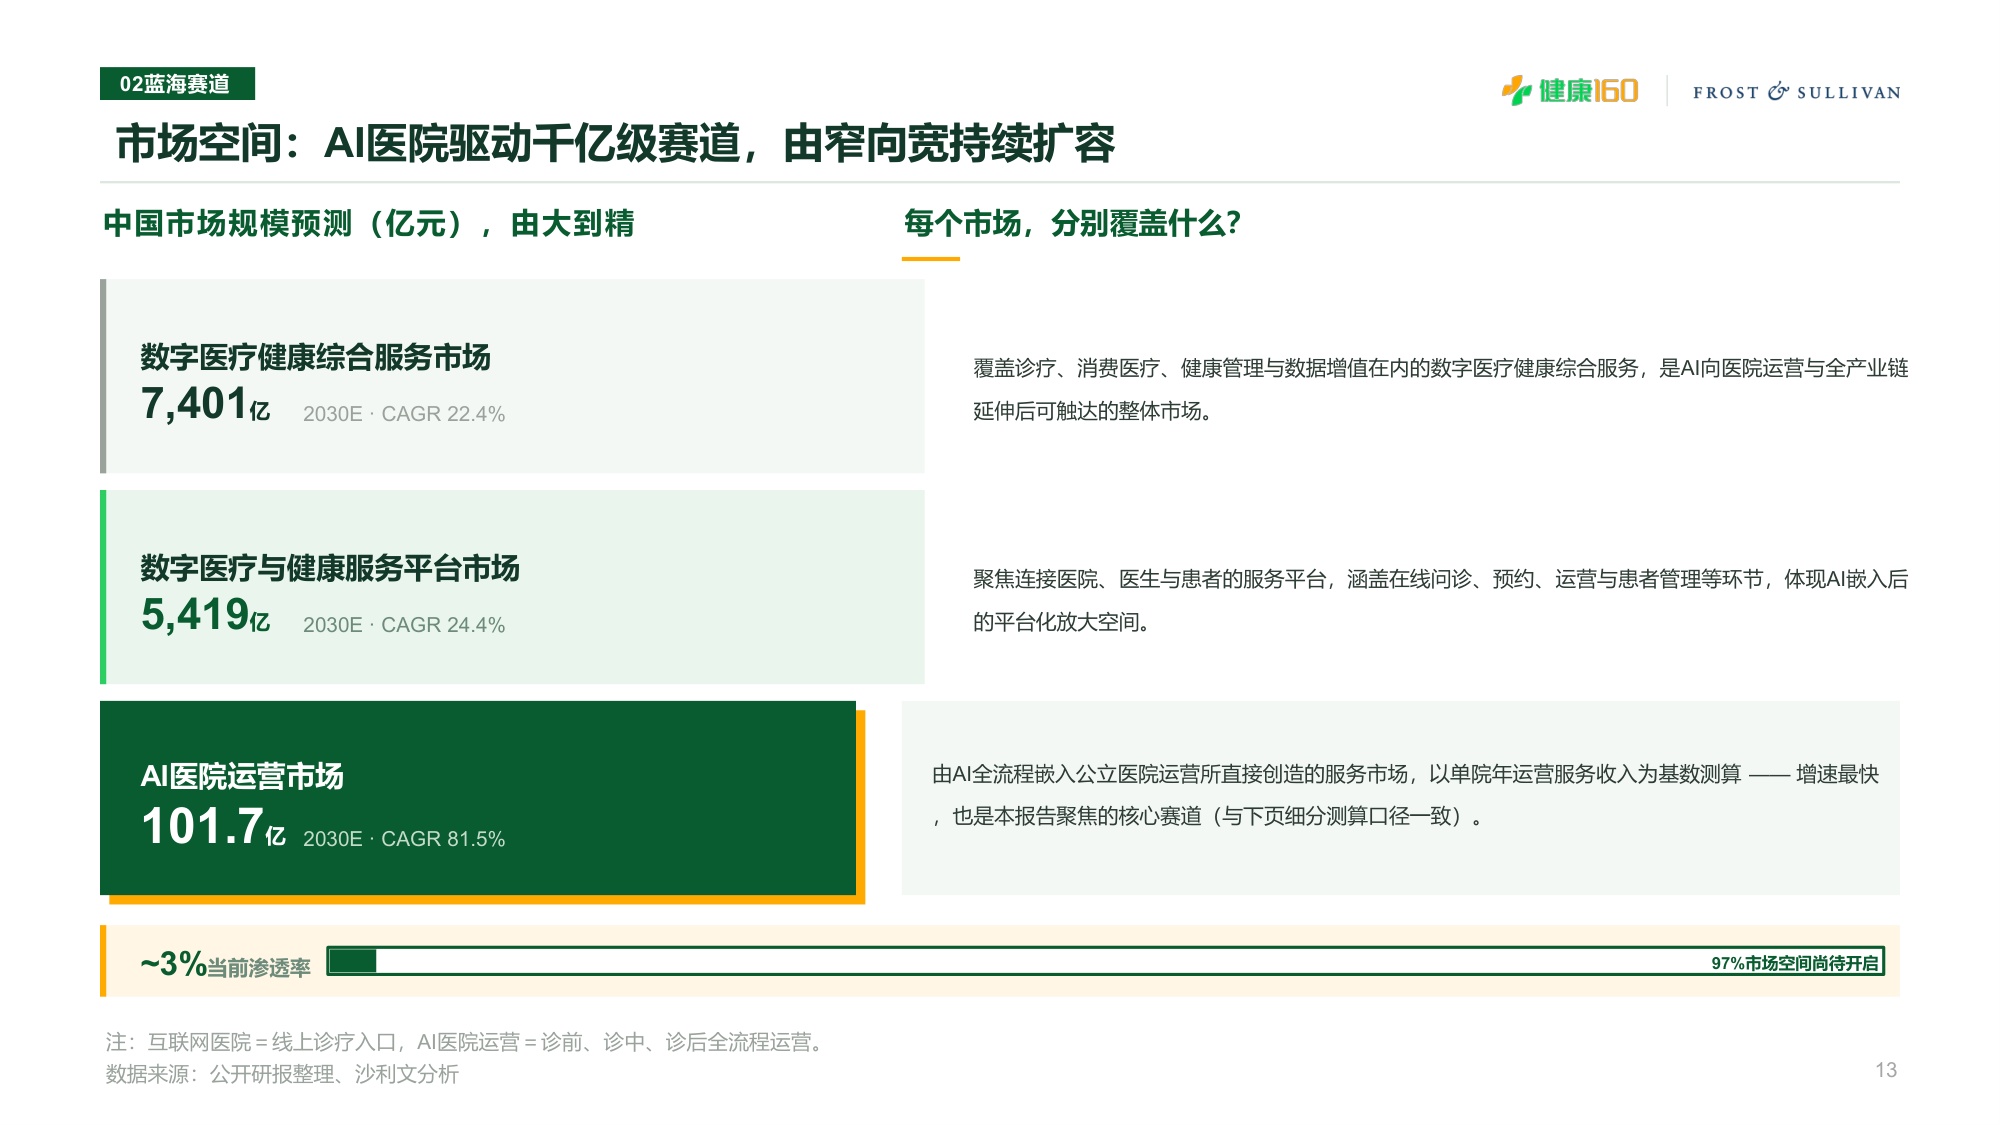2000x1125 pixels.
Task: Click the ~3% 当前渗透率 label
Action: (x=225, y=964)
